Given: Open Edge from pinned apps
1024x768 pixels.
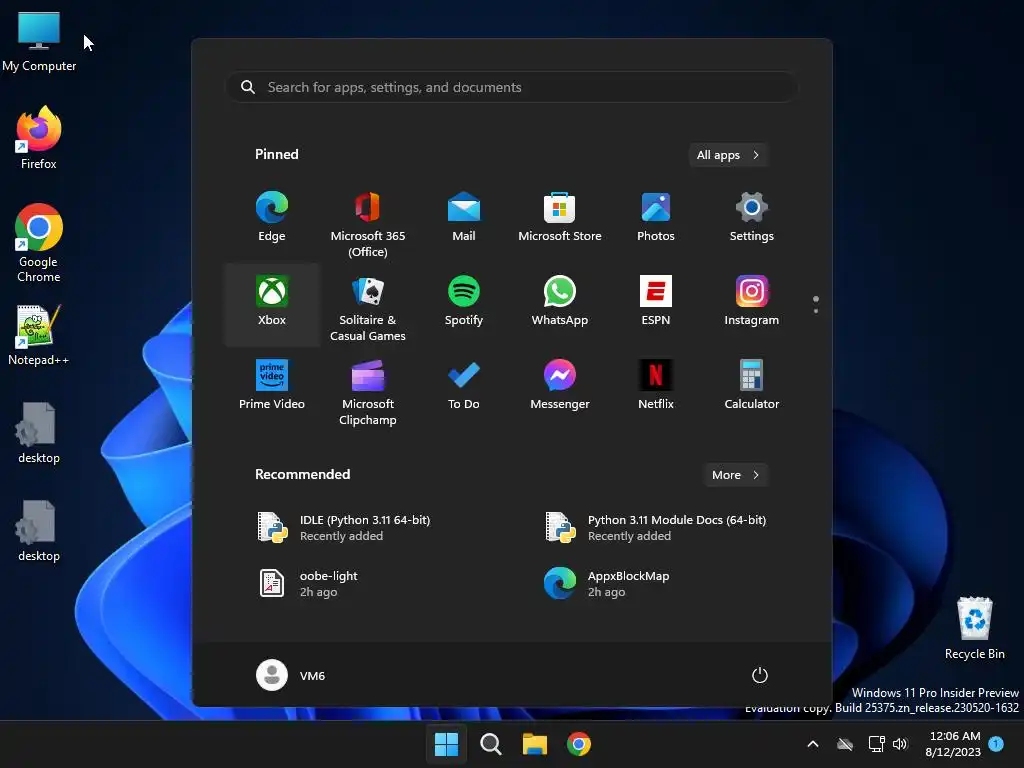Looking at the screenshot, I should click(272, 217).
